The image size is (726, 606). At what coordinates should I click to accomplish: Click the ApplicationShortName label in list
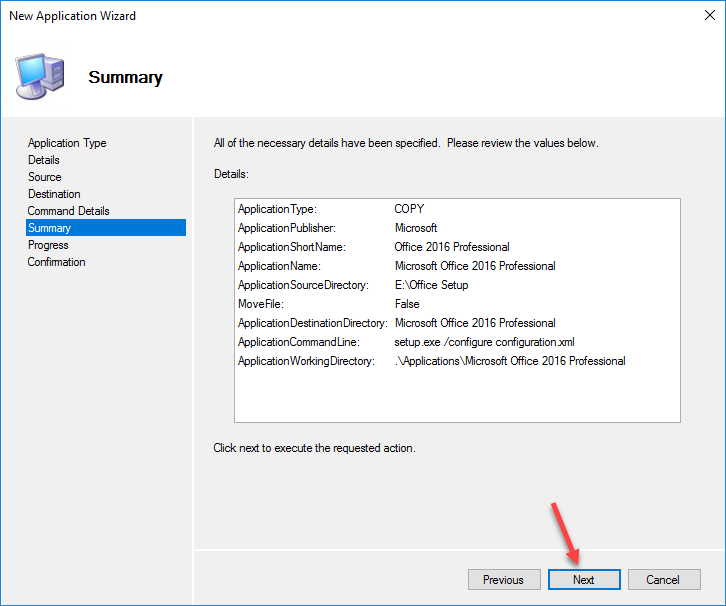click(x=291, y=247)
